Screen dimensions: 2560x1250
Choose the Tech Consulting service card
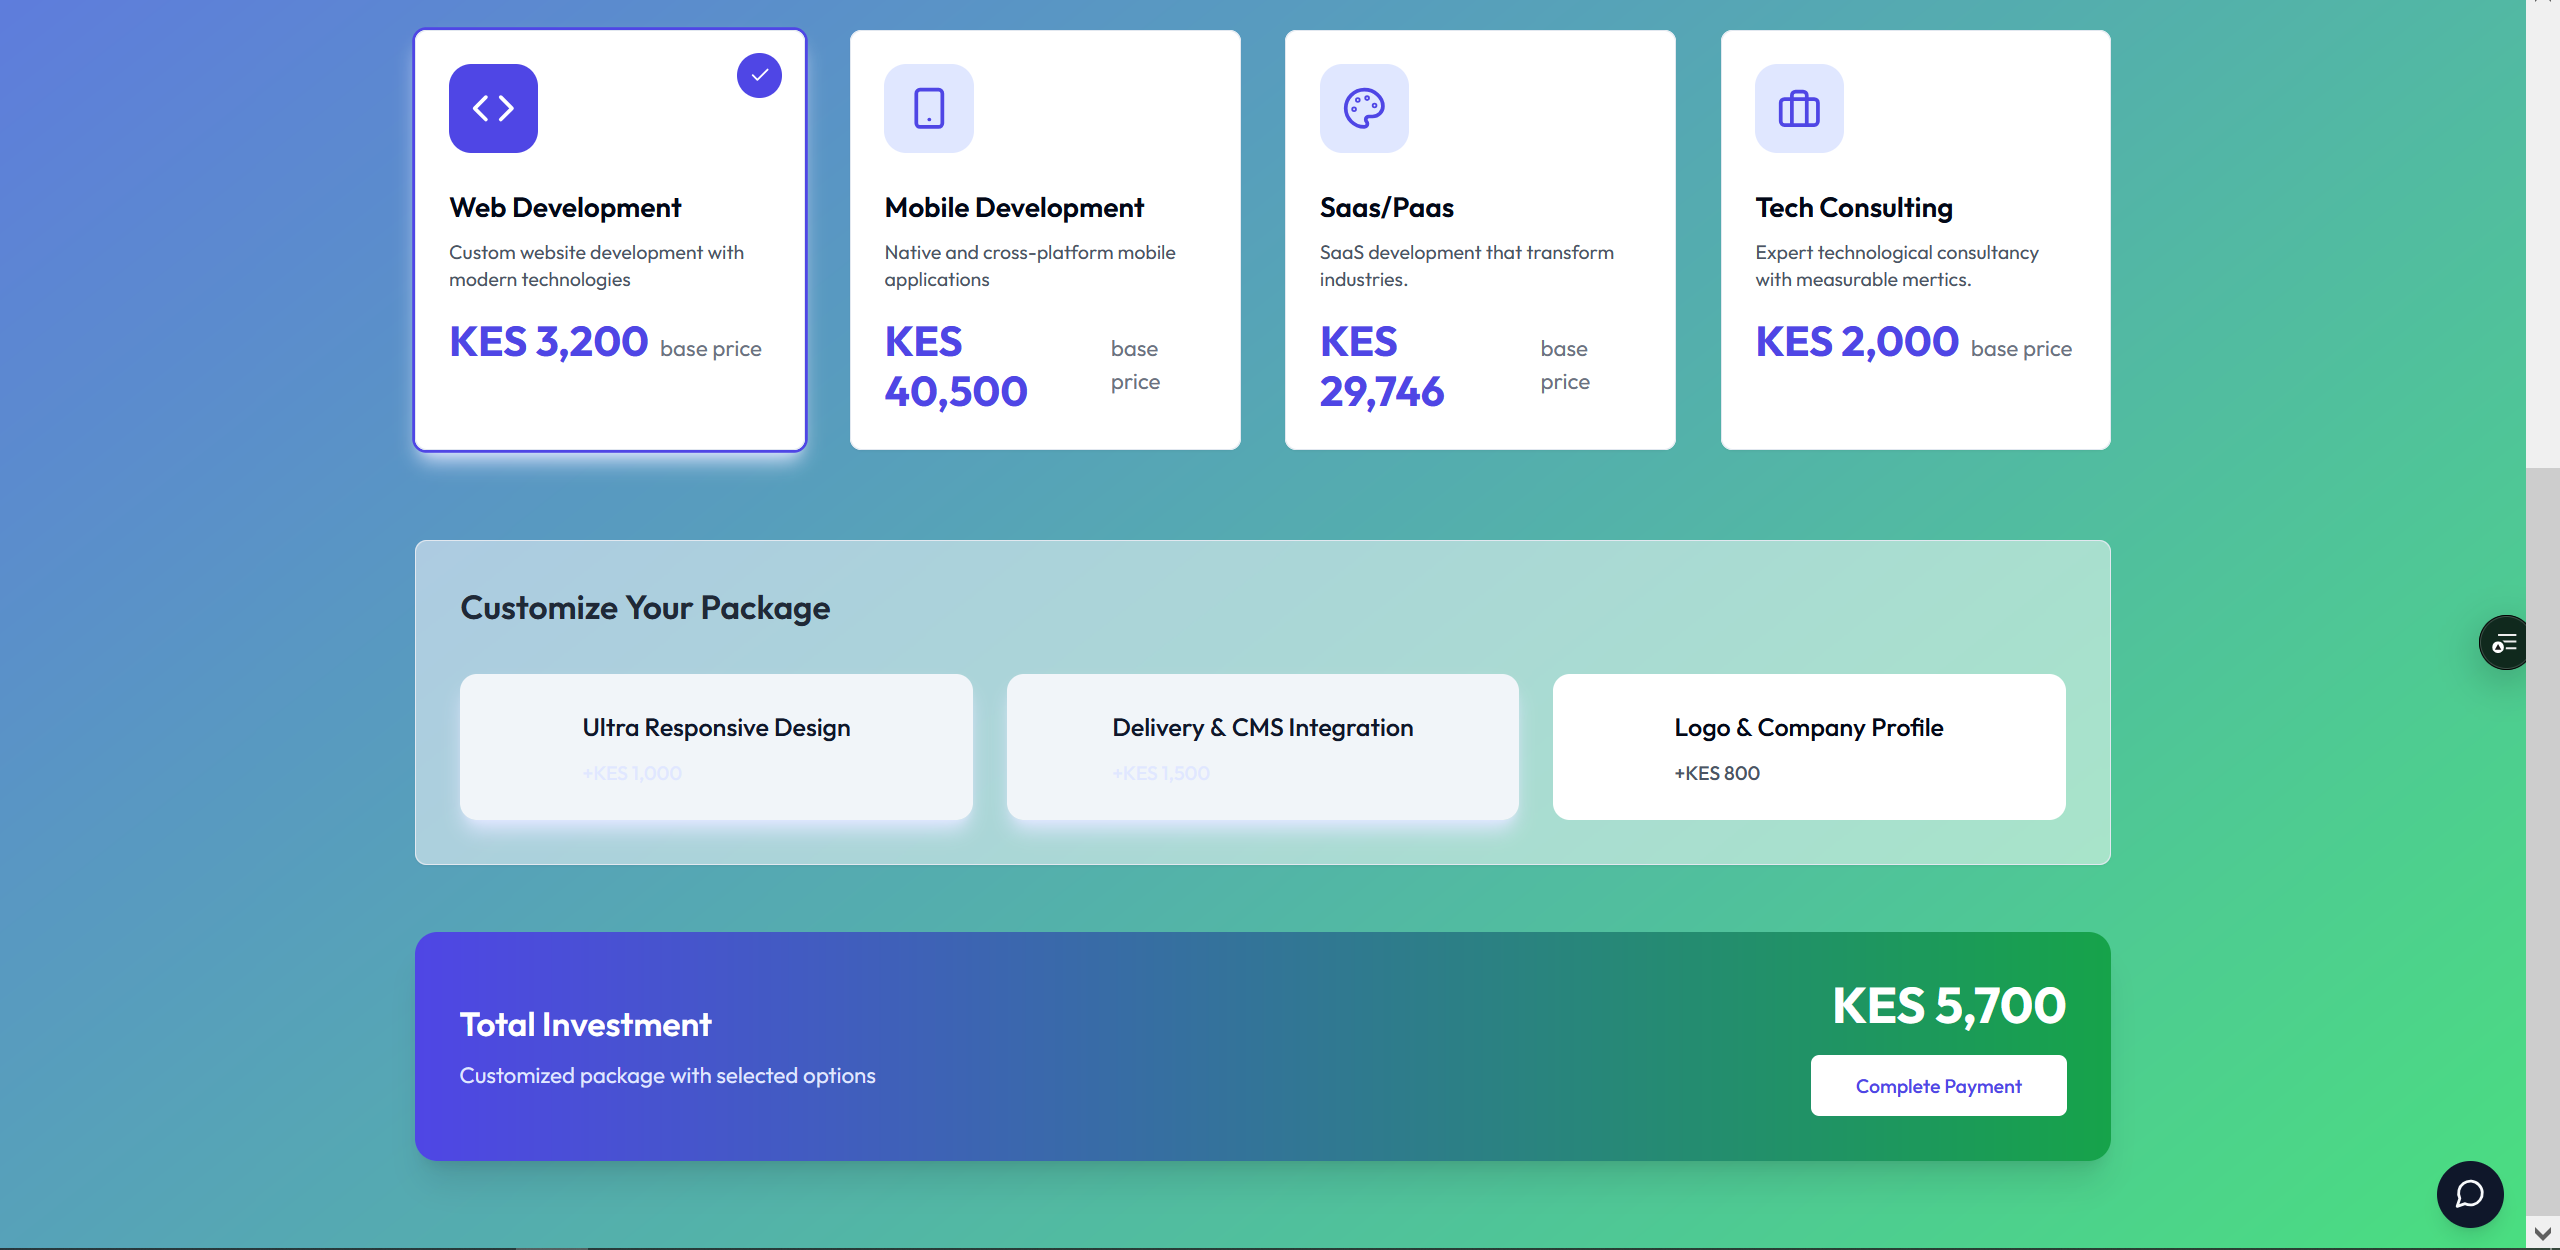tap(1914, 240)
